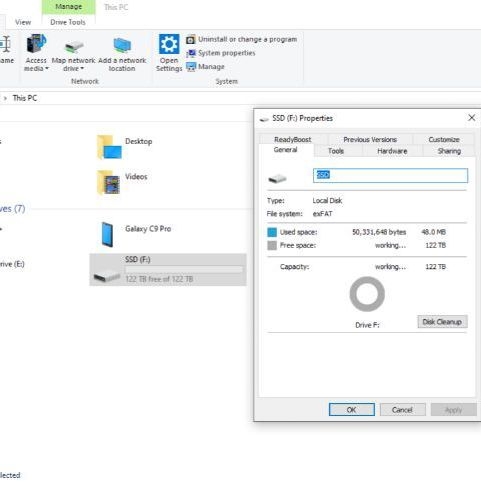
Task: Click the 50,331,648 bytes used value
Action: 379,232
